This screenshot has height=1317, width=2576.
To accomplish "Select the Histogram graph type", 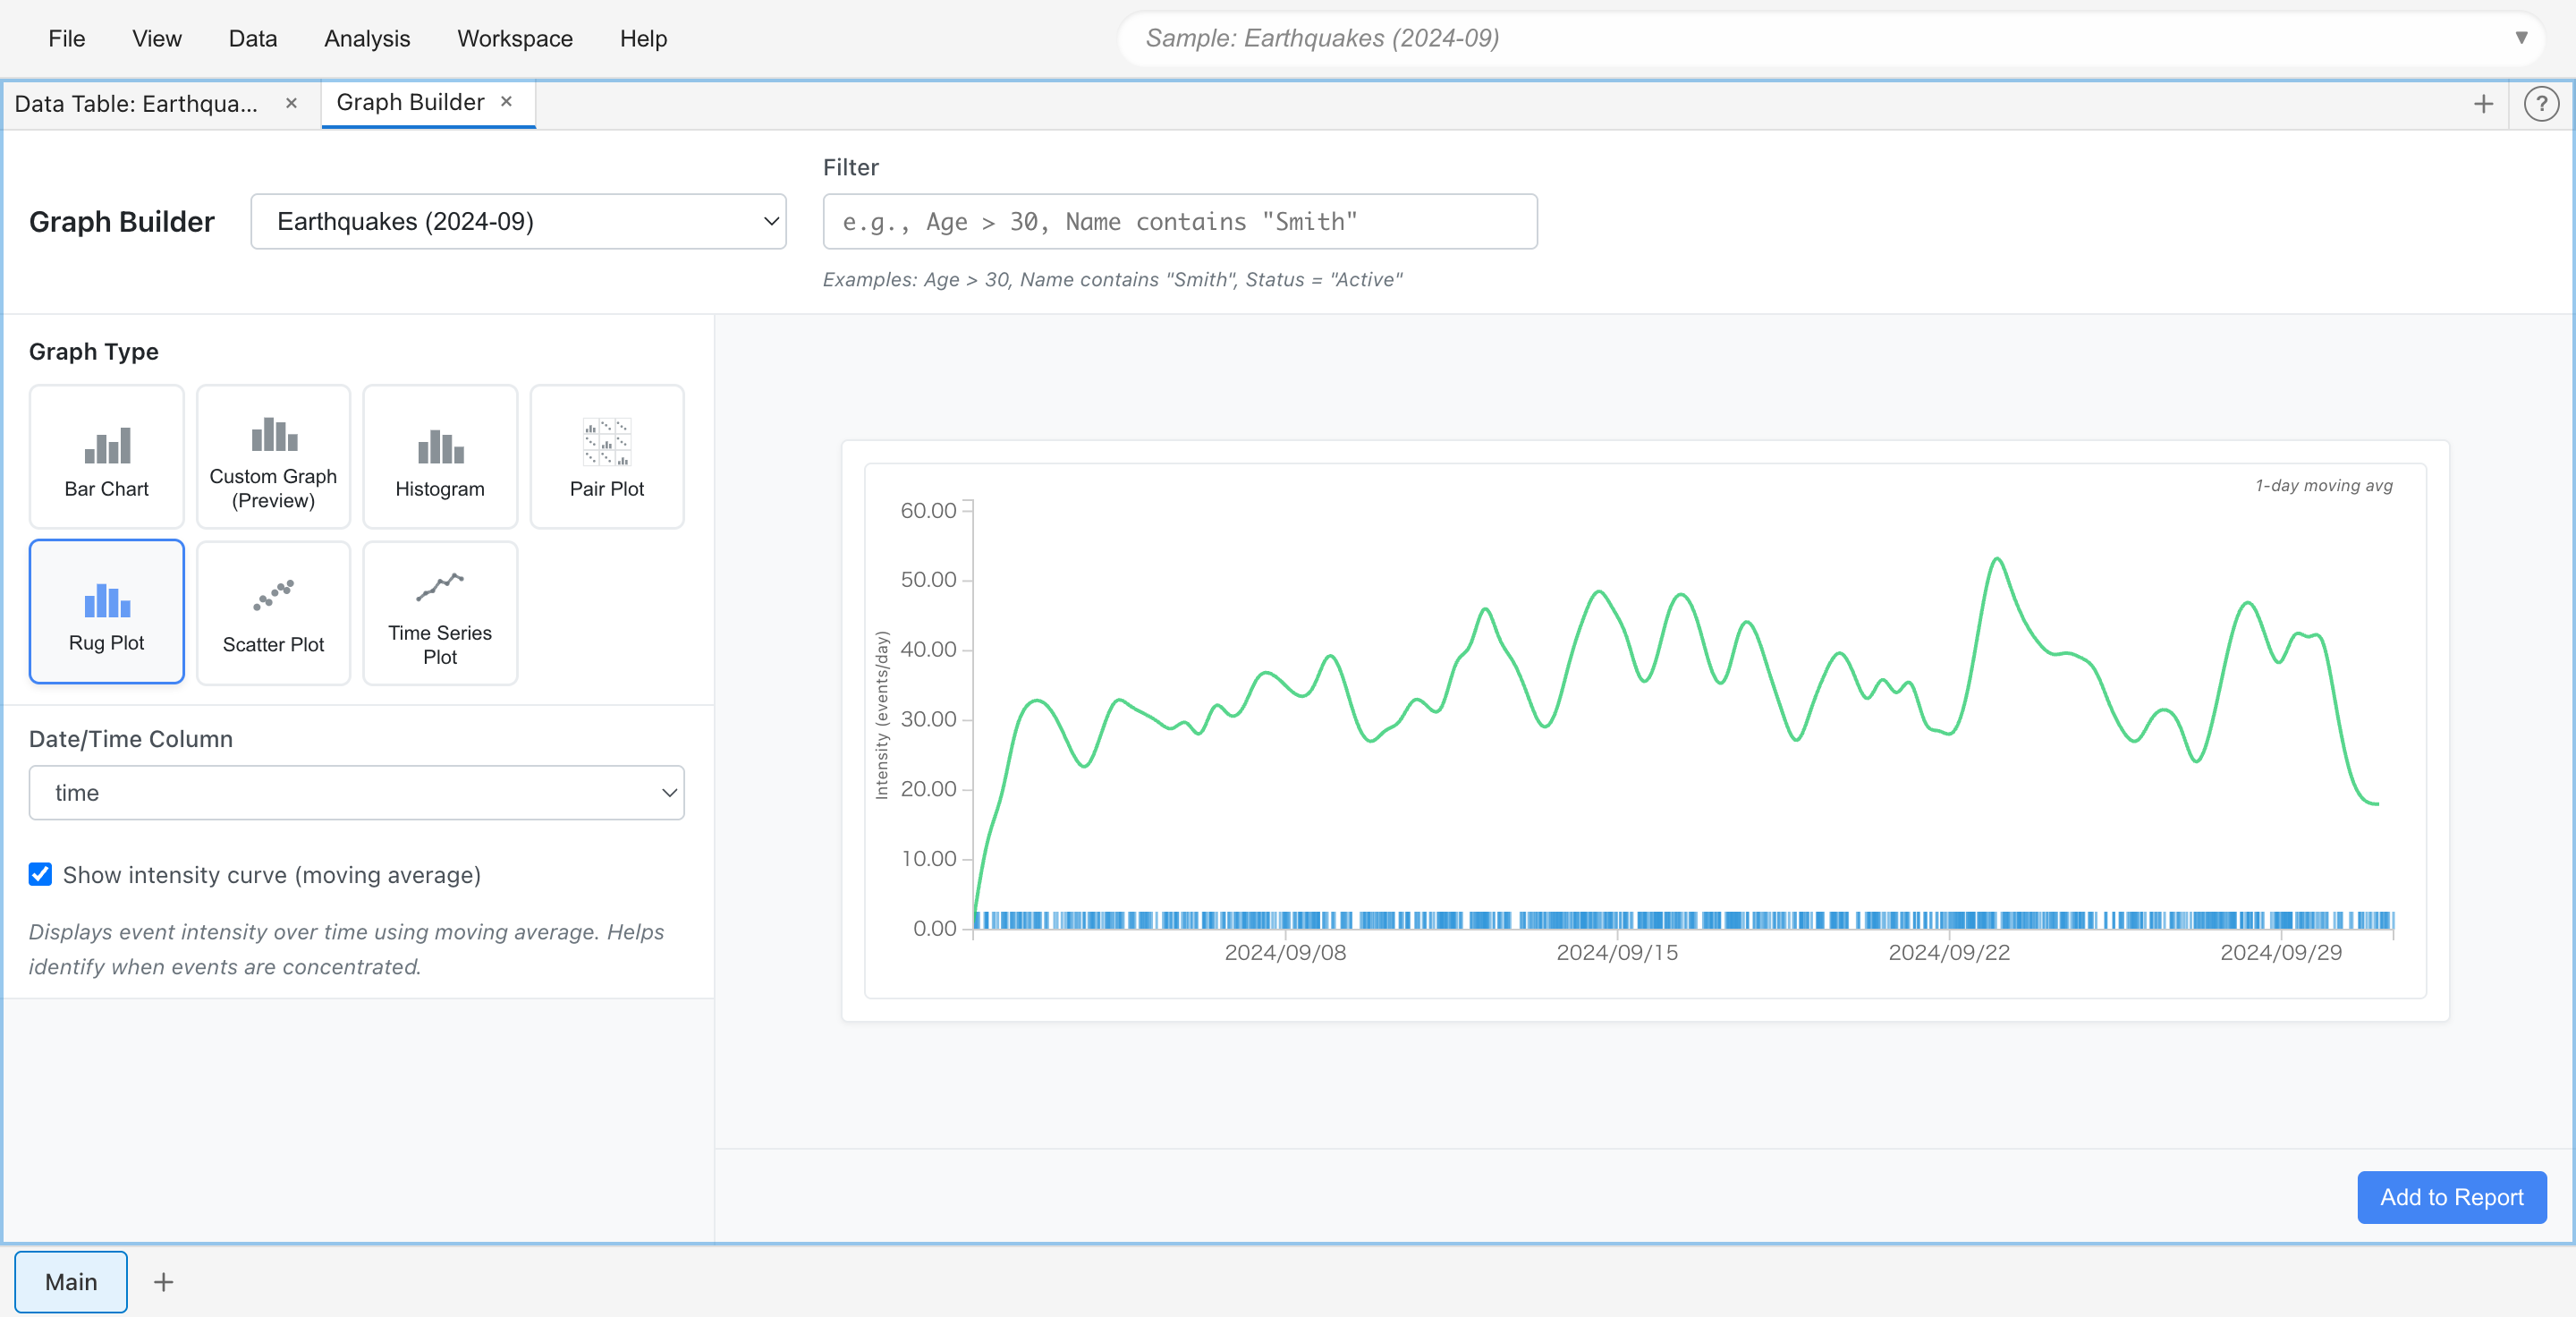I will point(440,457).
